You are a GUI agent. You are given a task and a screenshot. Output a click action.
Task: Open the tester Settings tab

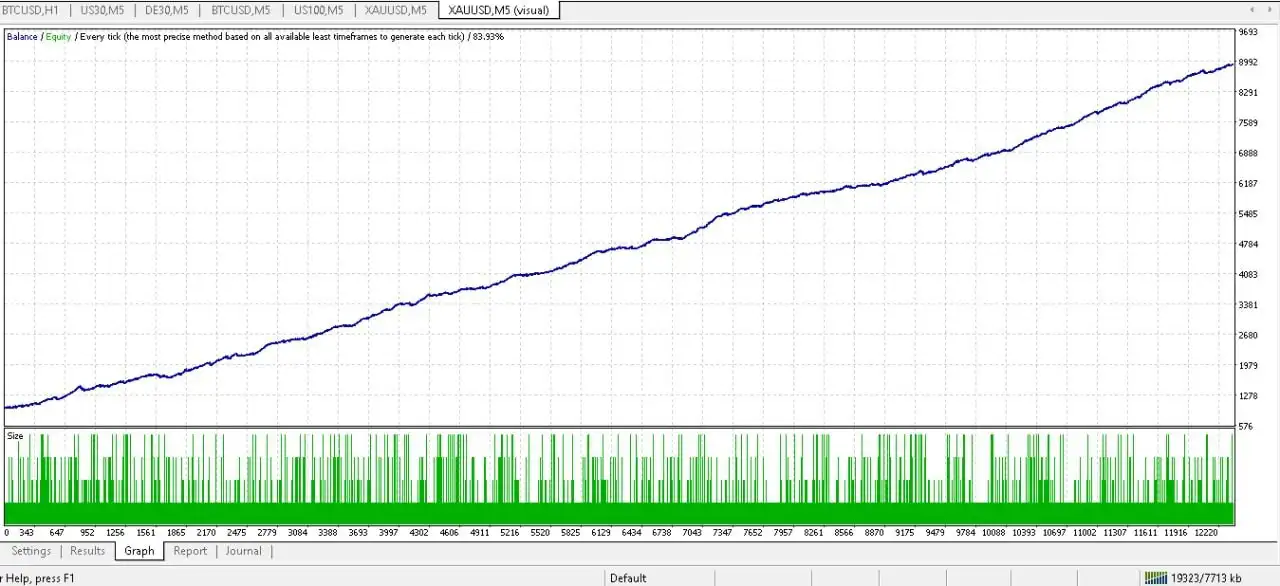[31, 551]
